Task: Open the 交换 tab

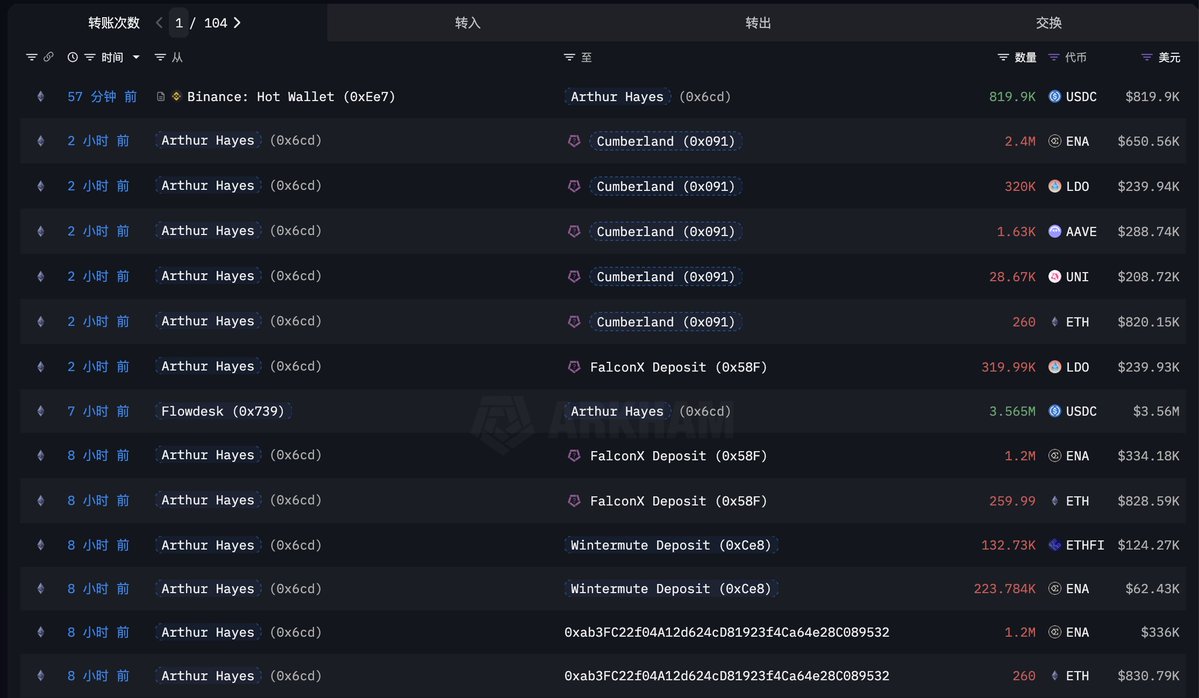Action: coord(1049,22)
